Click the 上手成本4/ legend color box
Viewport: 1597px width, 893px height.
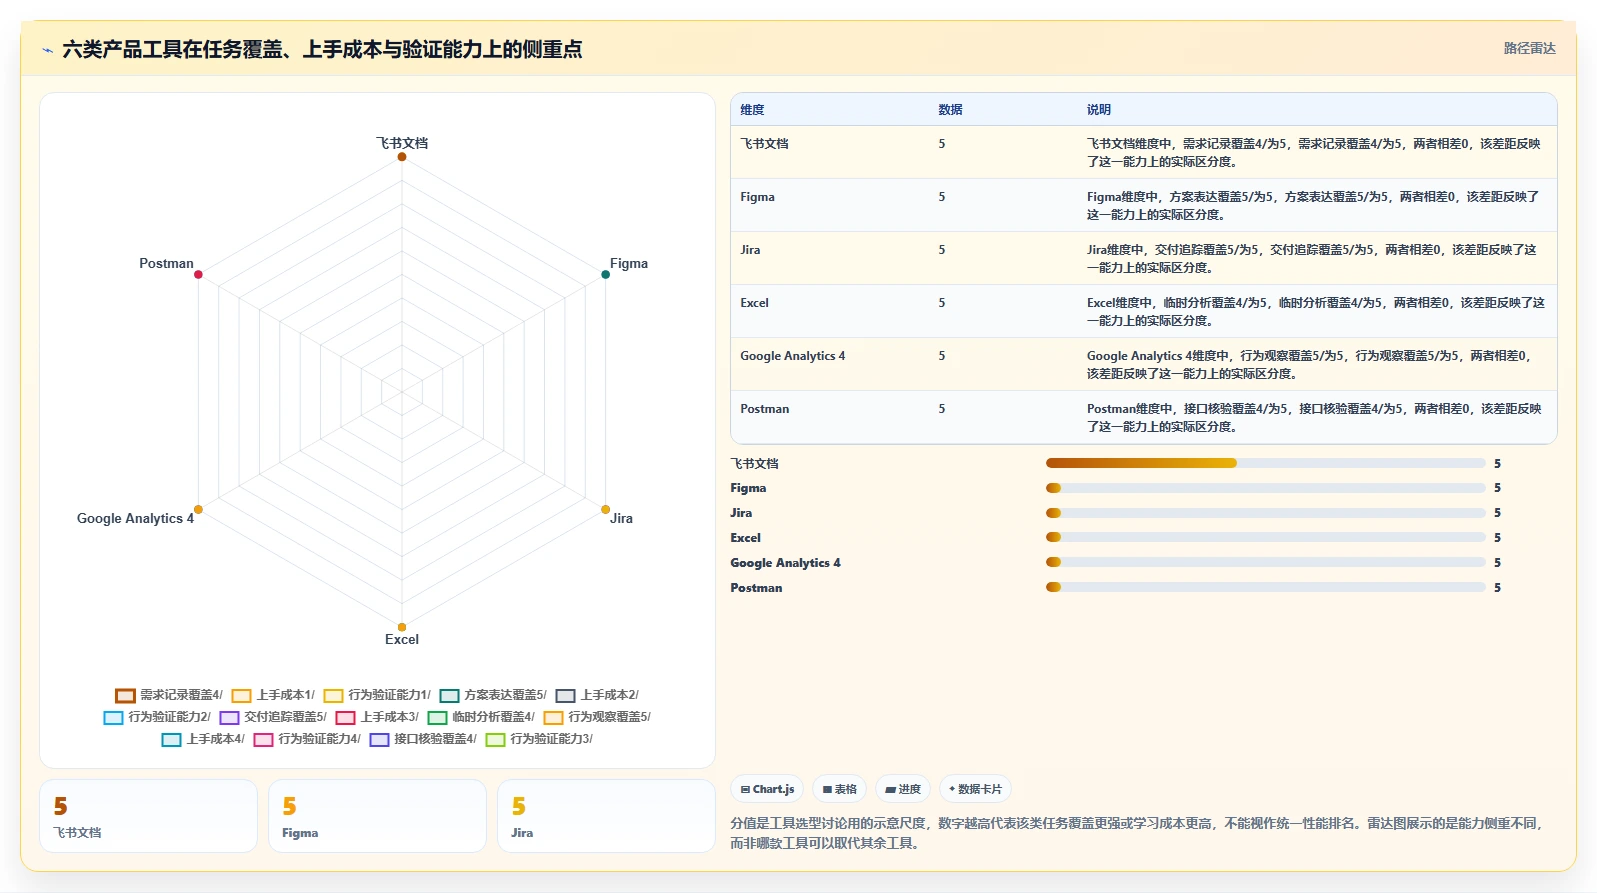point(171,739)
